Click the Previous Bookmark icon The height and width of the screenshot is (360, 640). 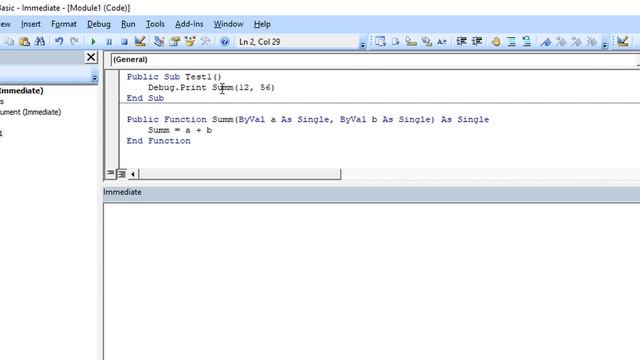coord(576,41)
